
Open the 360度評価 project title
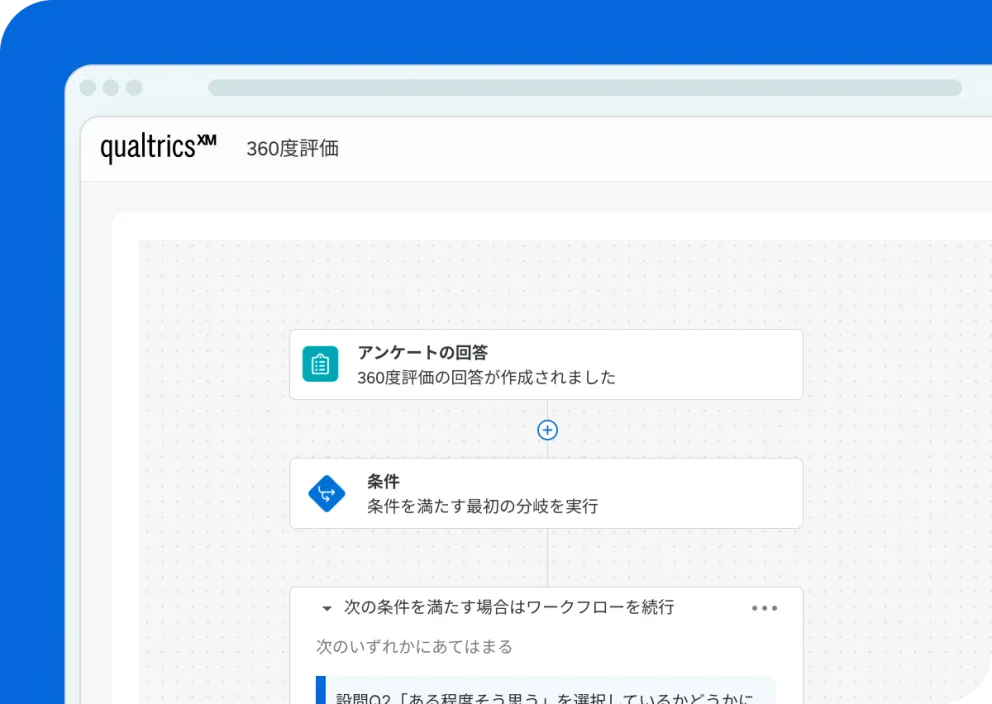click(292, 149)
